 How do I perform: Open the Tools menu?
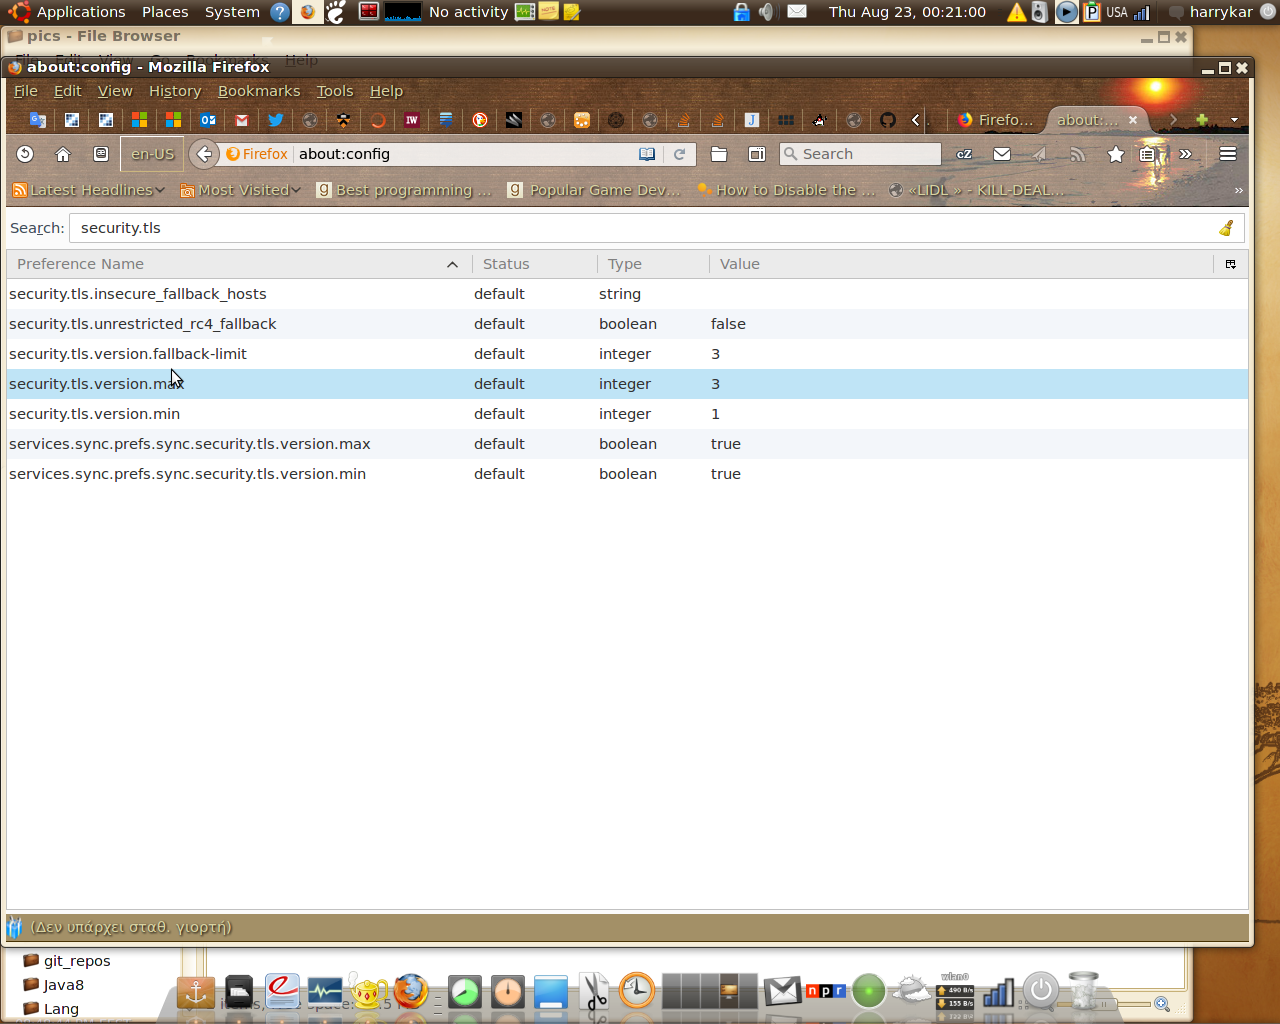[334, 91]
